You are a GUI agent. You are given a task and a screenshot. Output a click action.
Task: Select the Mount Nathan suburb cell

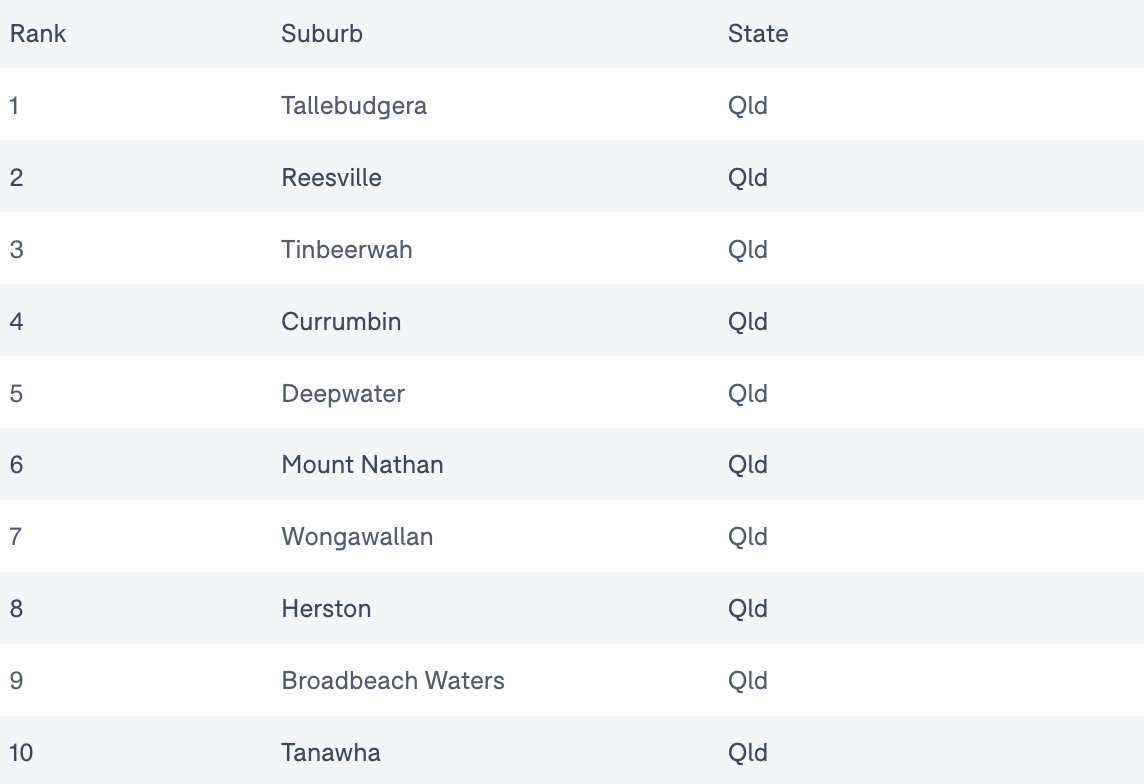[362, 465]
